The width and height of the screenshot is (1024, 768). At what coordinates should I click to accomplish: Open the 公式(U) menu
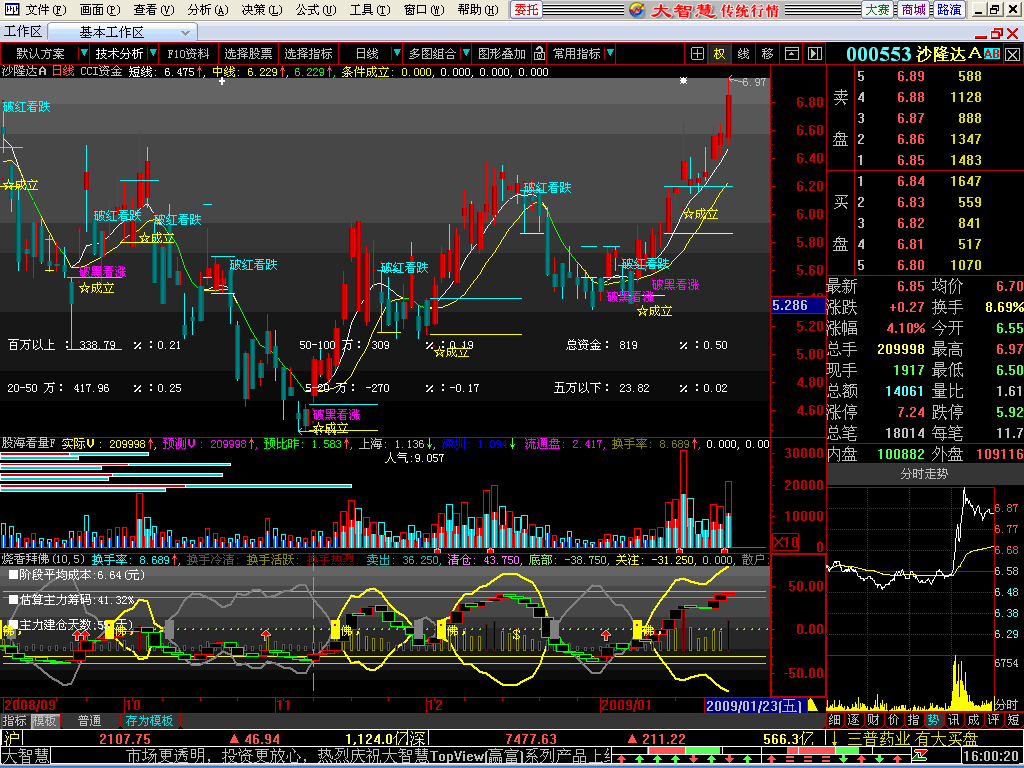pos(316,10)
